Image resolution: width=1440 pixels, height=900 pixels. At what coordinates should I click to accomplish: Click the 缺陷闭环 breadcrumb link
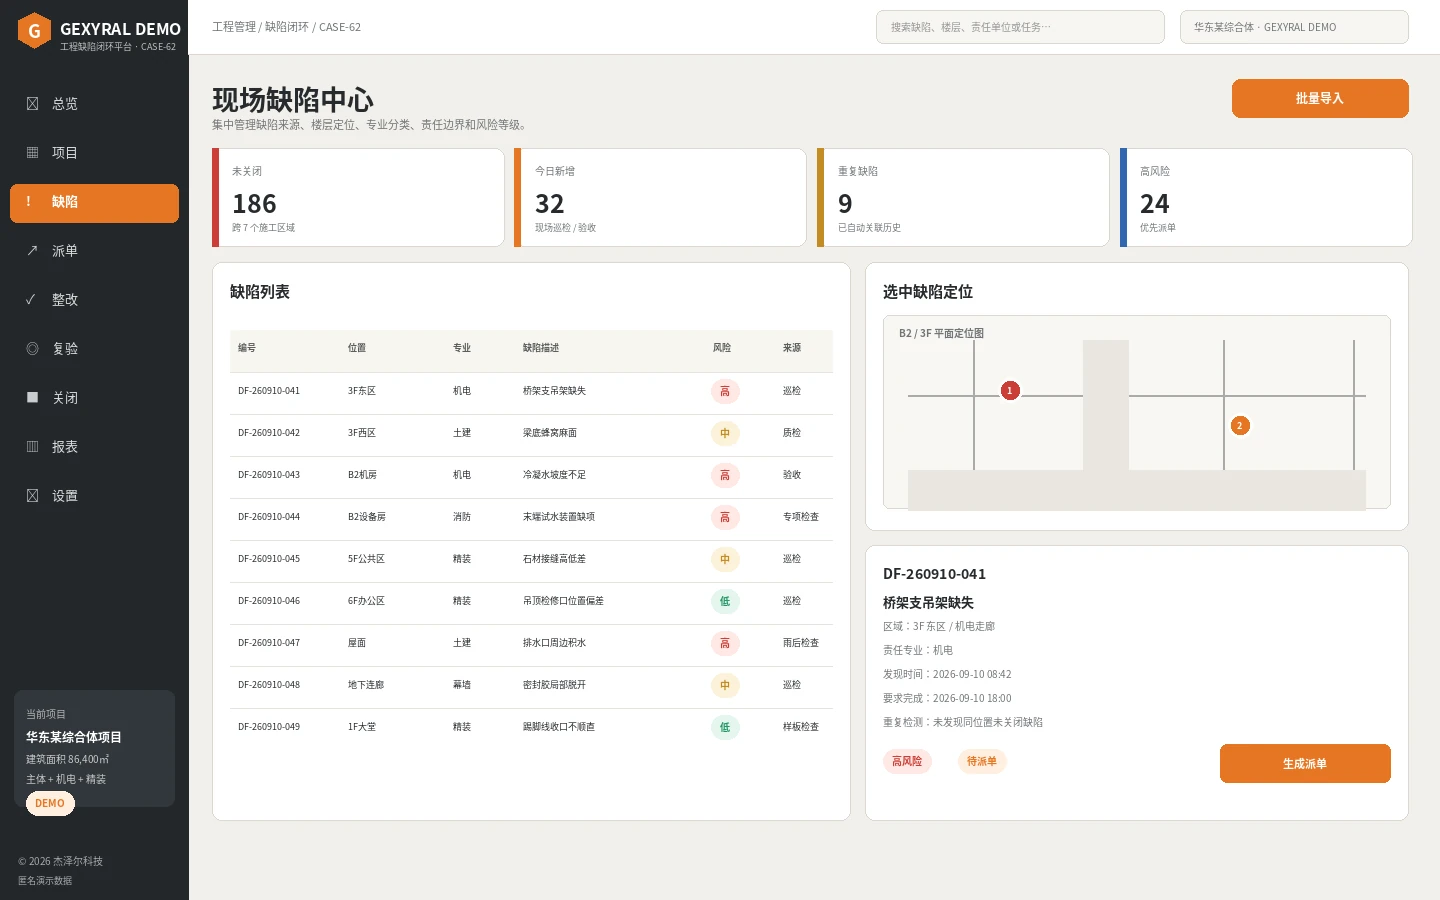click(286, 27)
